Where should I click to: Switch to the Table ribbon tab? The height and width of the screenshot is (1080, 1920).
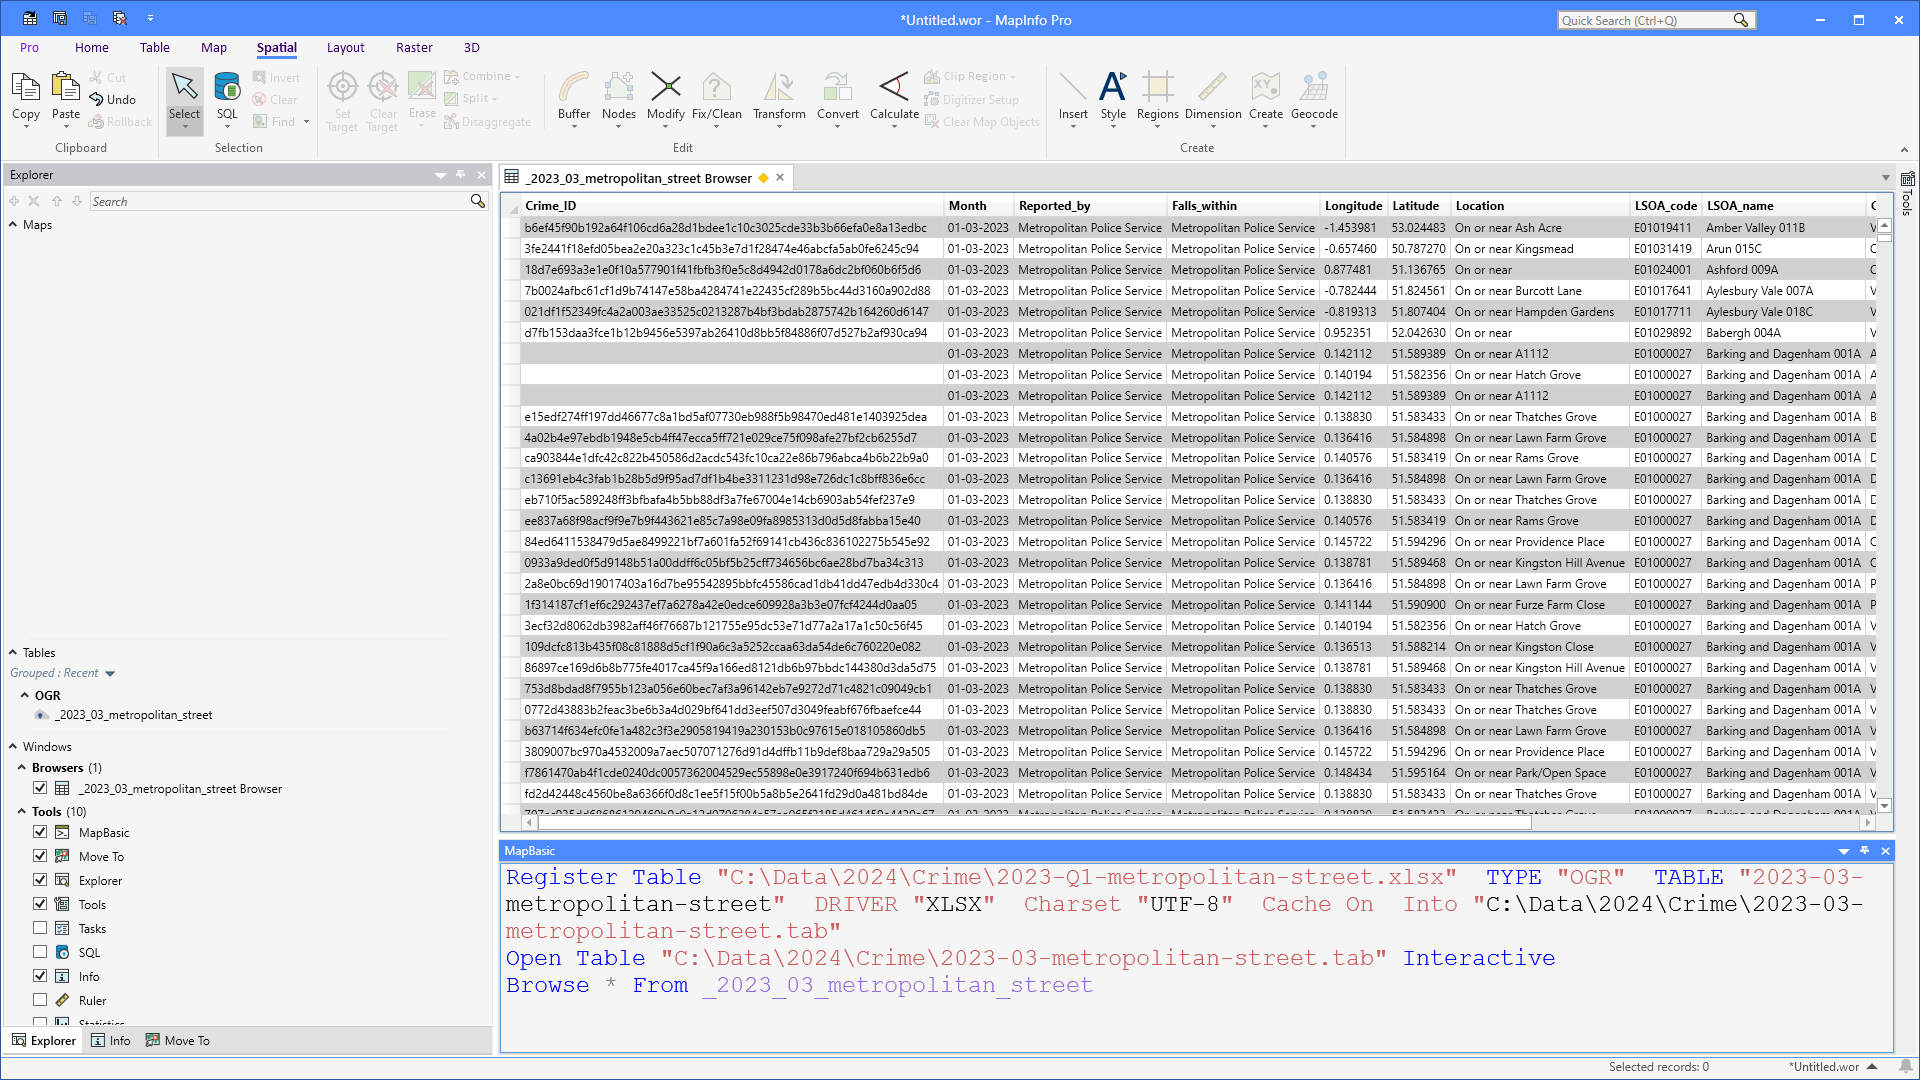pyautogui.click(x=155, y=47)
